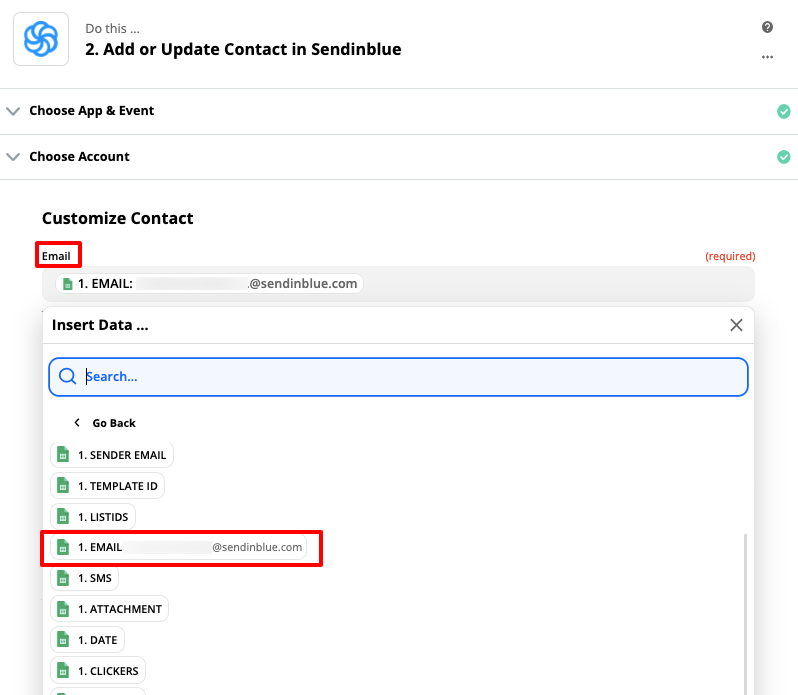Open the Choose App & Event section
This screenshot has width=798, height=695.
399,111
